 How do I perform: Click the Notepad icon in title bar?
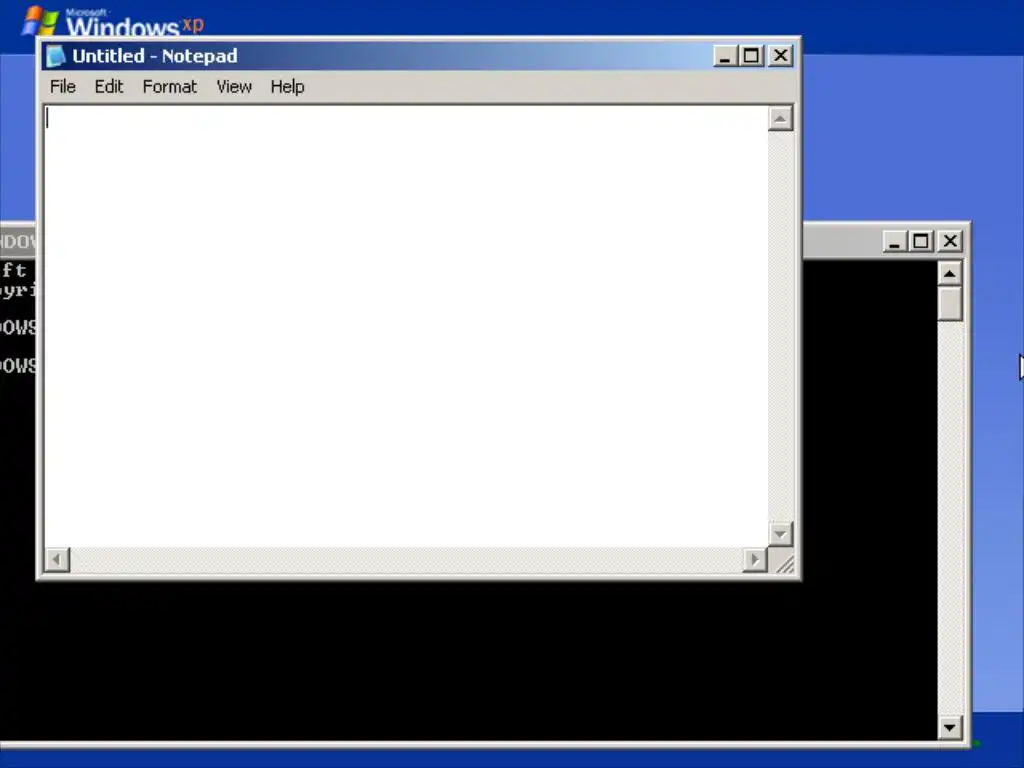pos(56,56)
